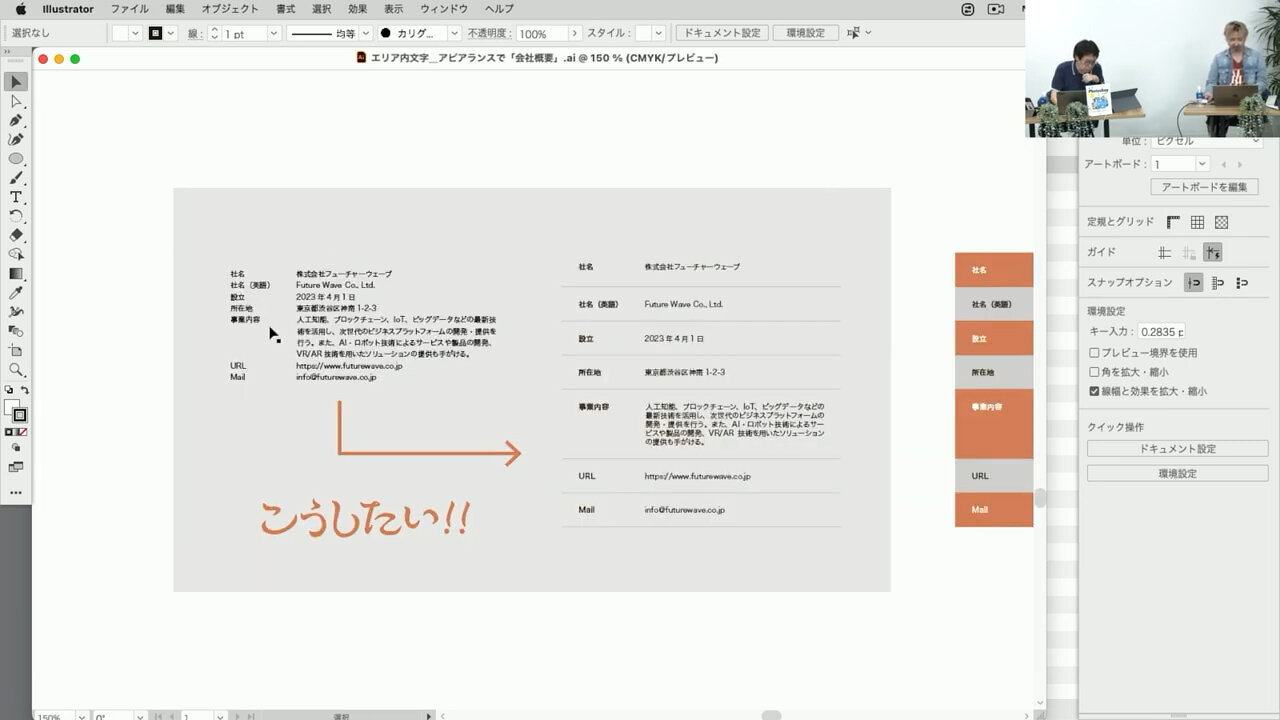Change screen mode in toolbar
Screen dimensions: 1280x720
click(x=16, y=467)
